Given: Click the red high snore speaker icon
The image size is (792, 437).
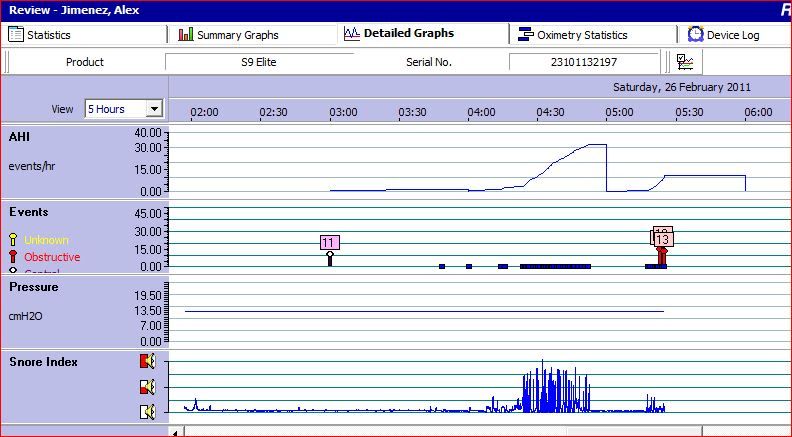Looking at the screenshot, I should 147,361.
